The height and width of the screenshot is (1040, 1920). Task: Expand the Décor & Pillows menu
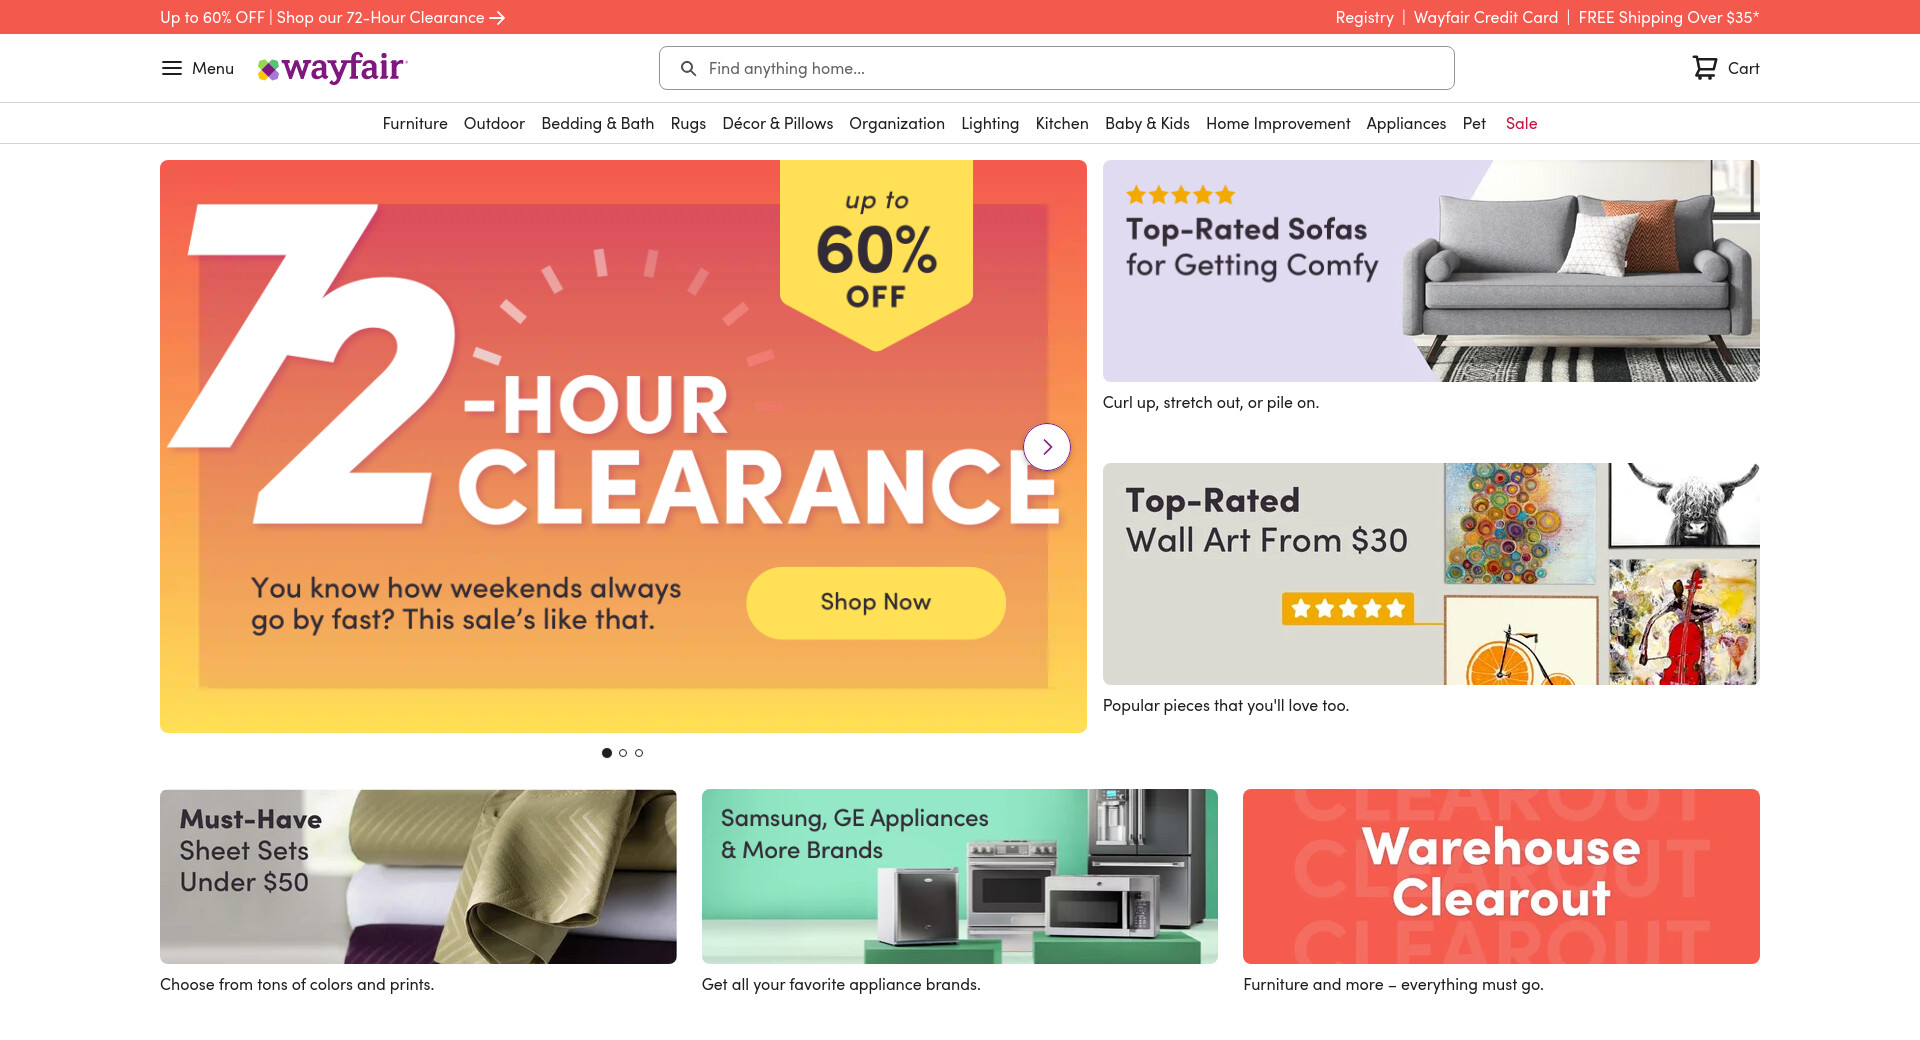coord(778,123)
